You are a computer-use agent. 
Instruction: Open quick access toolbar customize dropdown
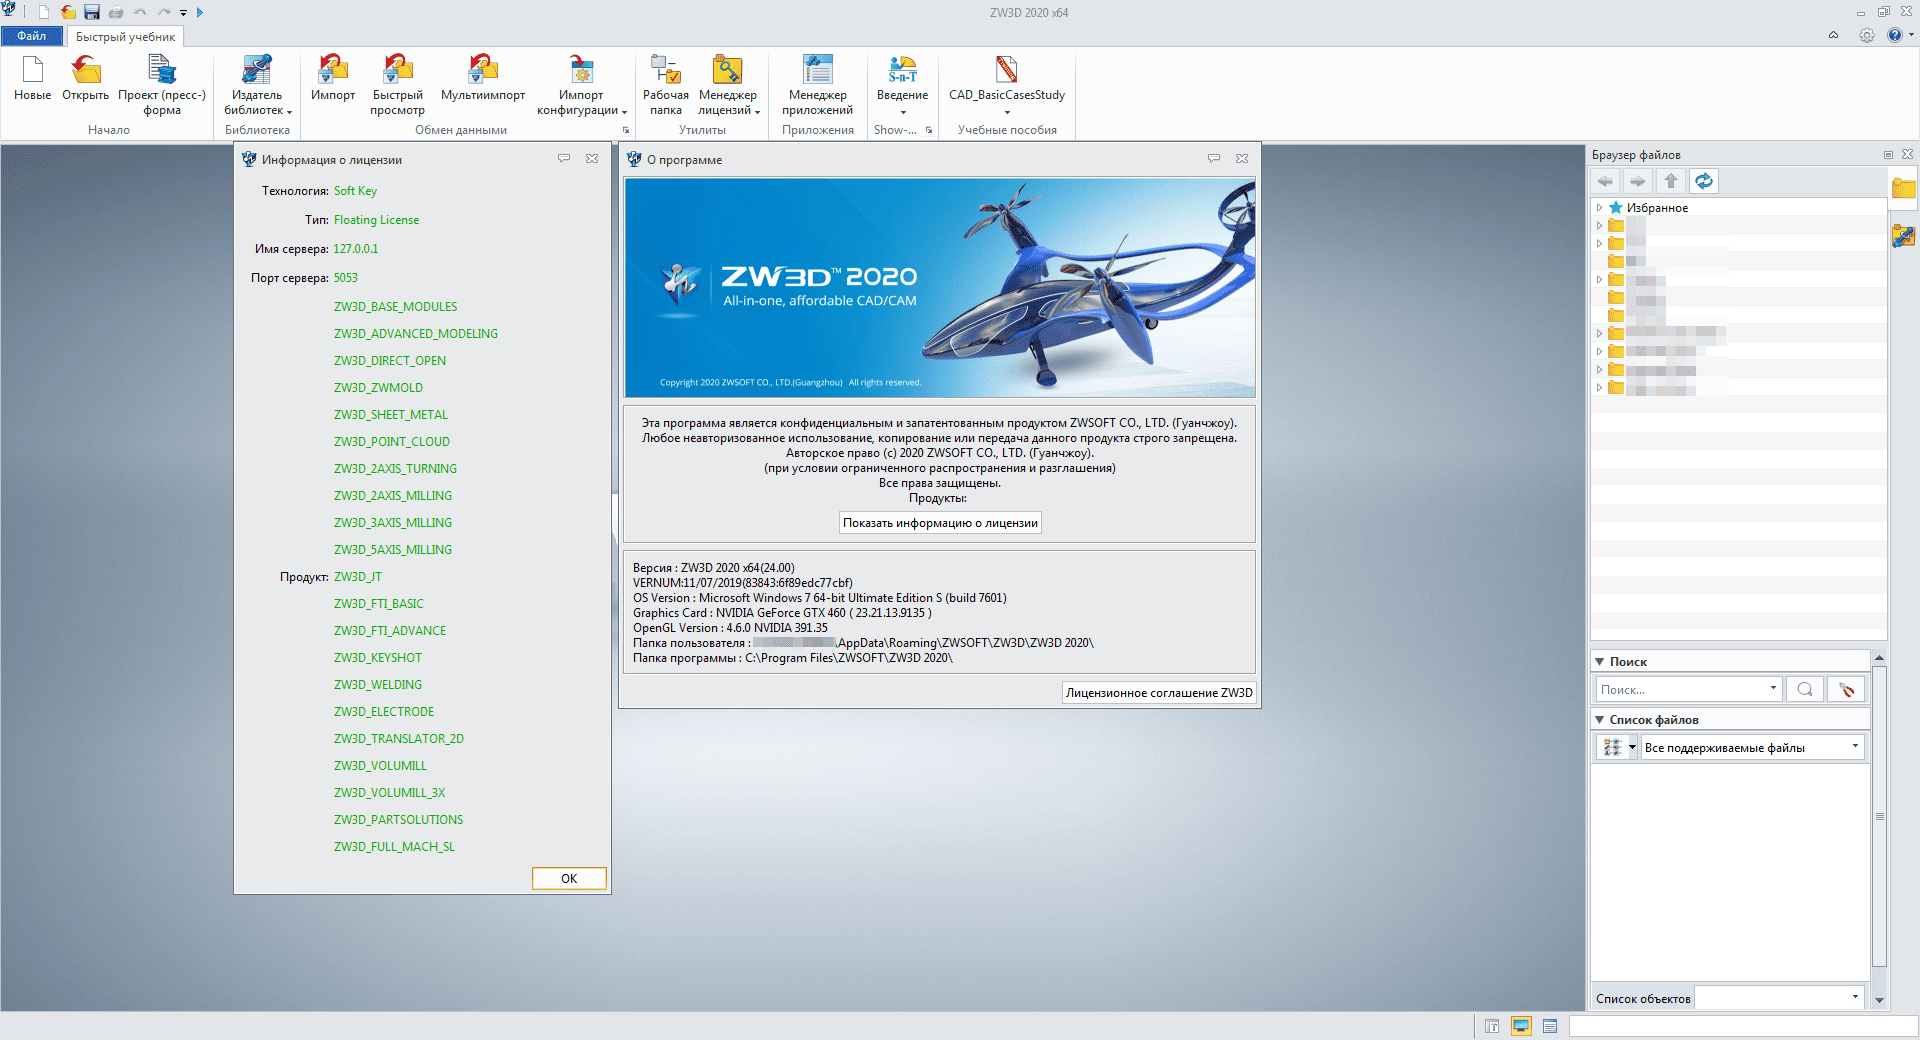(184, 13)
